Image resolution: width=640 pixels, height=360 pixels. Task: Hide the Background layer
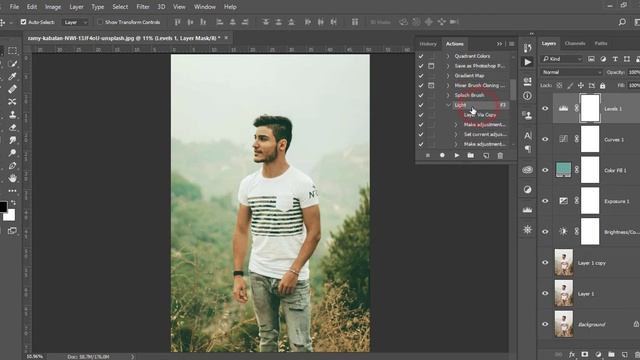coord(545,324)
